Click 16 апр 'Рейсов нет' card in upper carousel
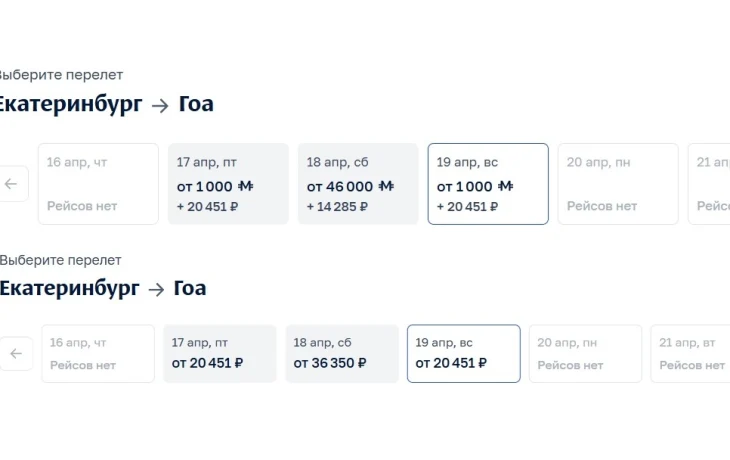Image resolution: width=730 pixels, height=460 pixels. (x=98, y=184)
